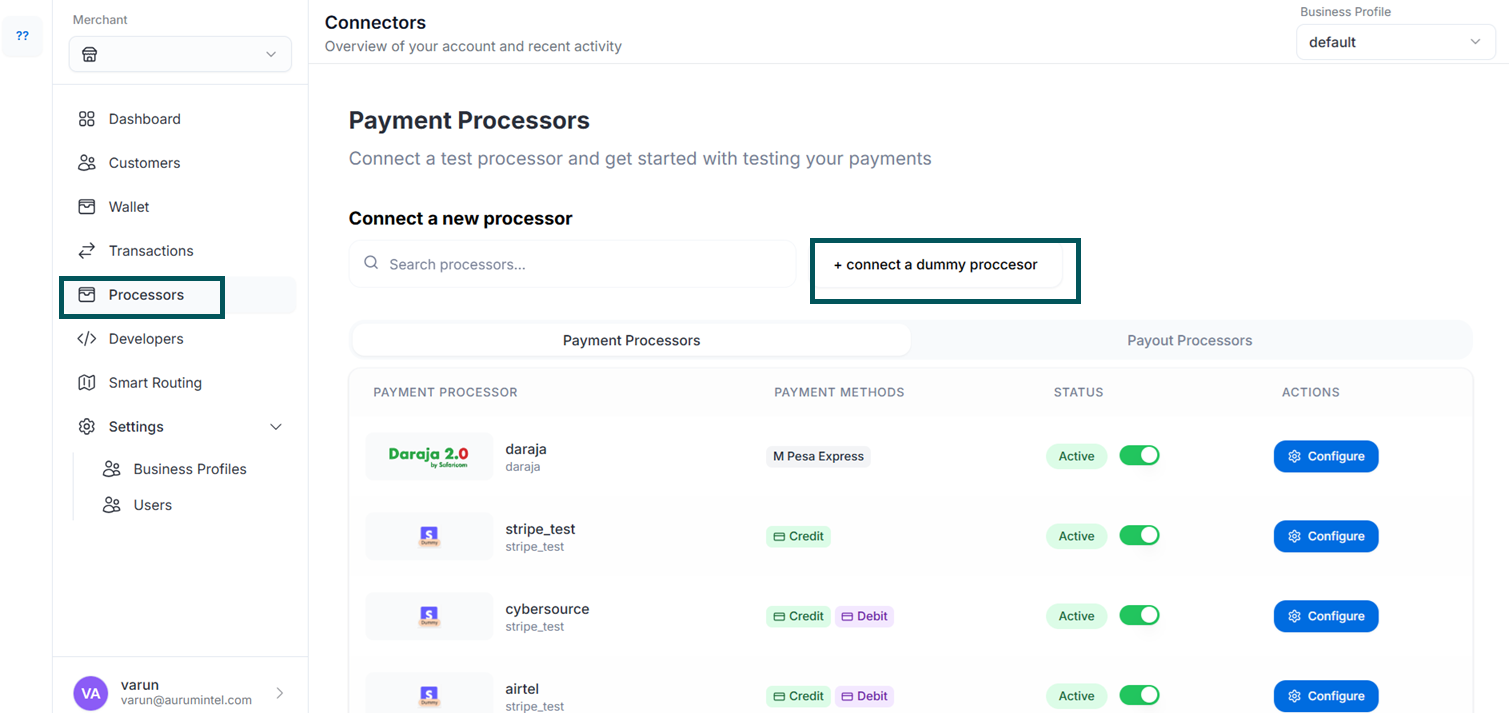
Task: Expand the varun account chevron
Action: click(x=279, y=693)
